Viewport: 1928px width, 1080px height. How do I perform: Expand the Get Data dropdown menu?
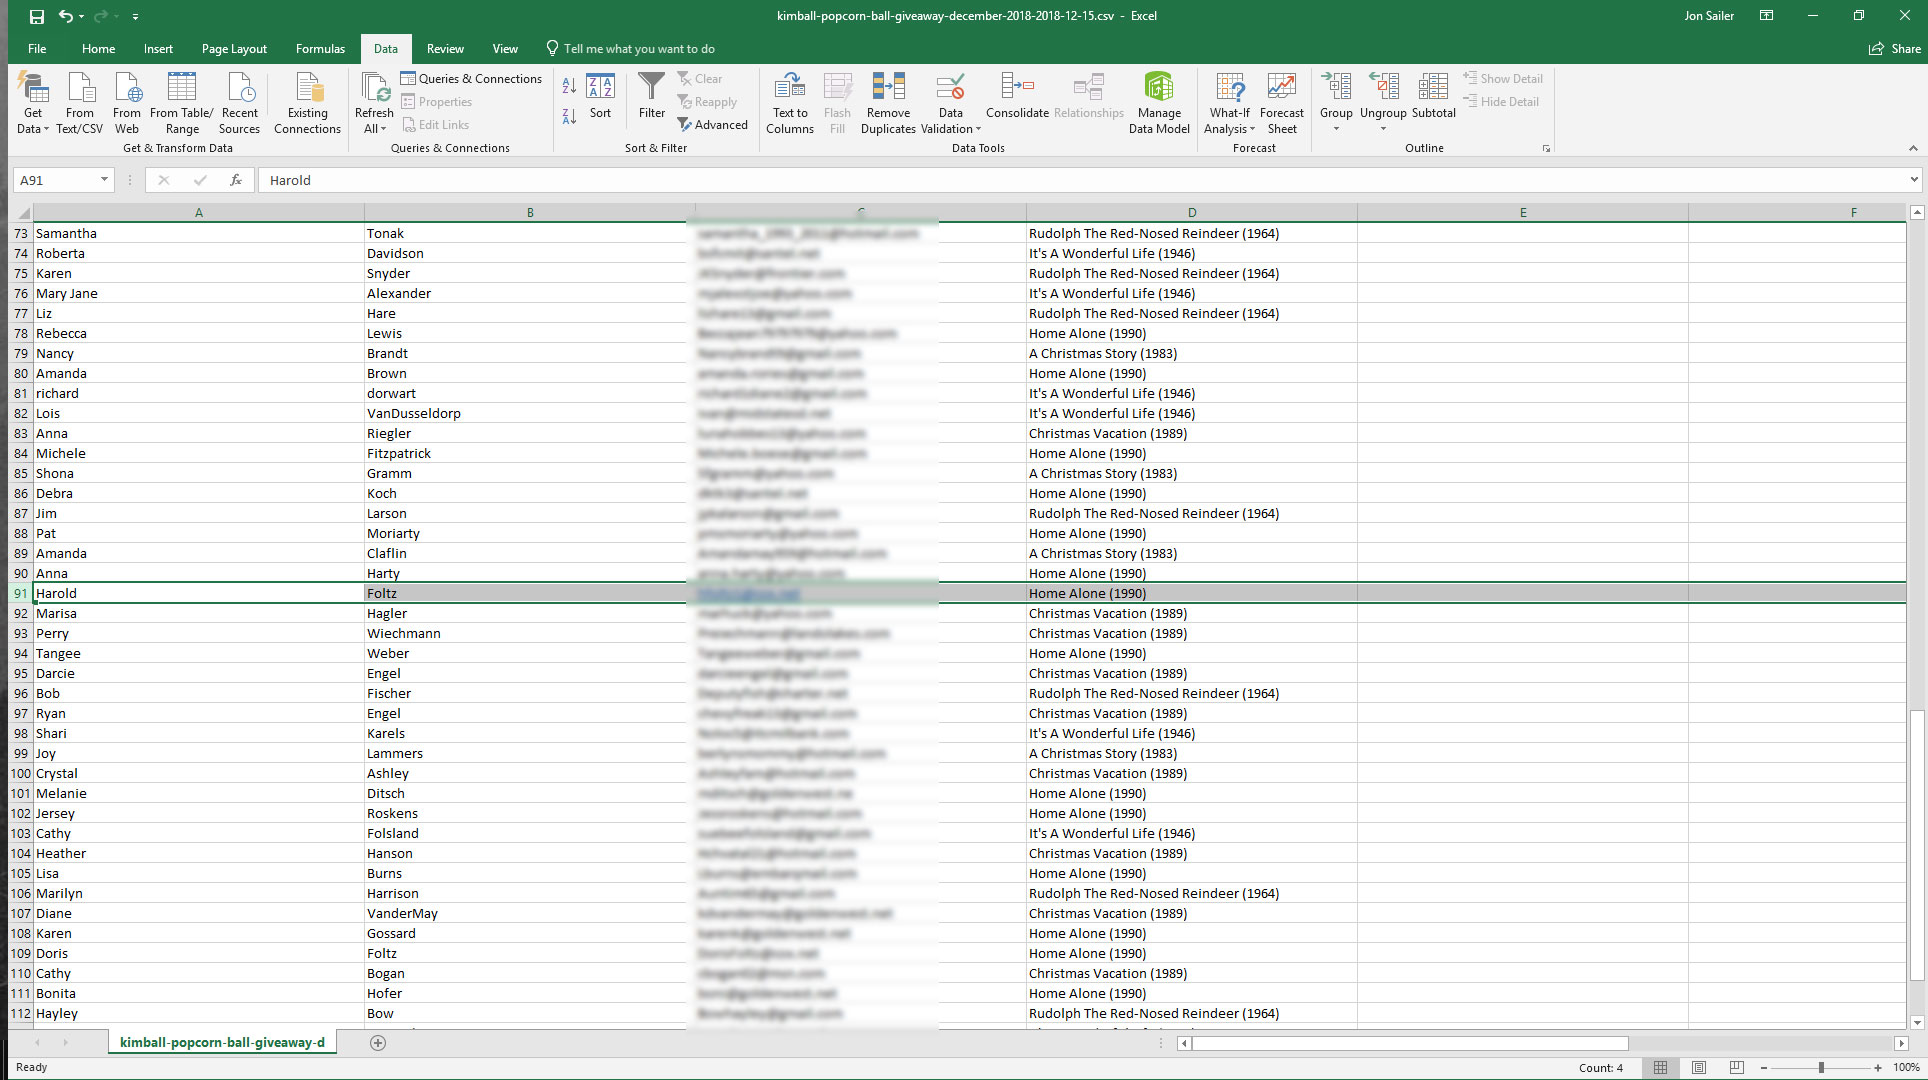coord(33,102)
